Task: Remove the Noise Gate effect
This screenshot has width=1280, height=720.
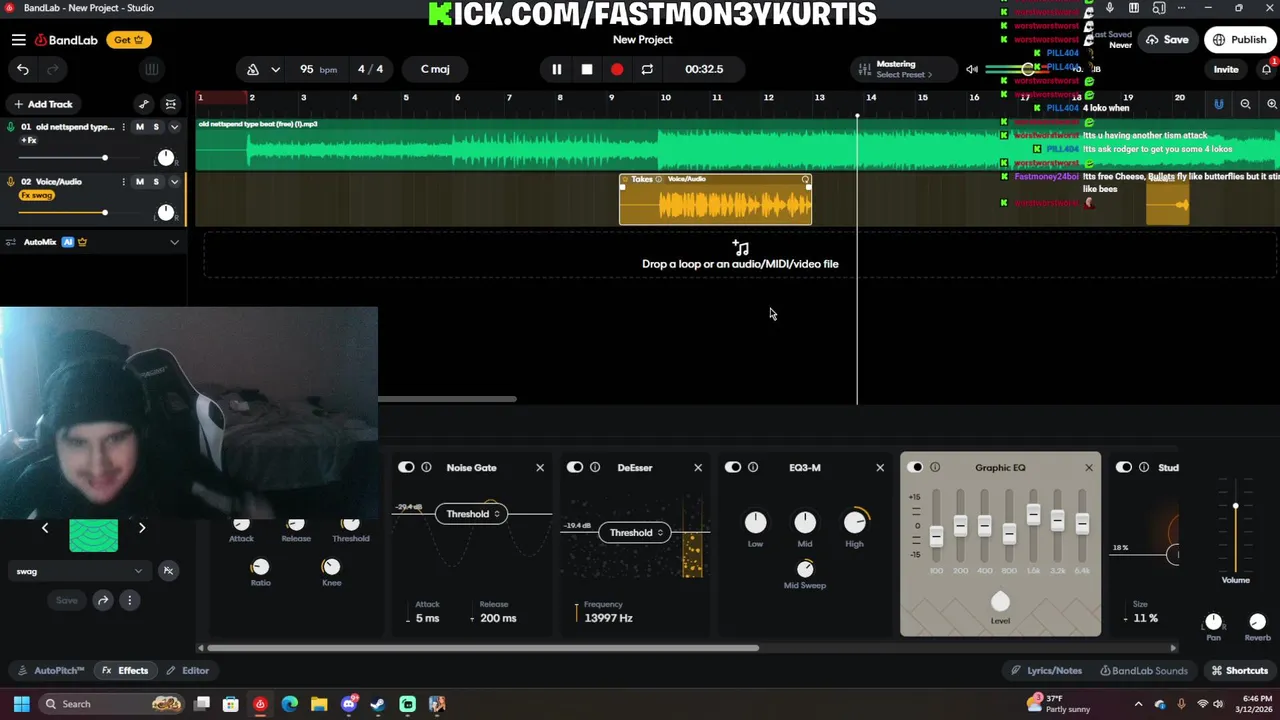Action: coord(540,467)
